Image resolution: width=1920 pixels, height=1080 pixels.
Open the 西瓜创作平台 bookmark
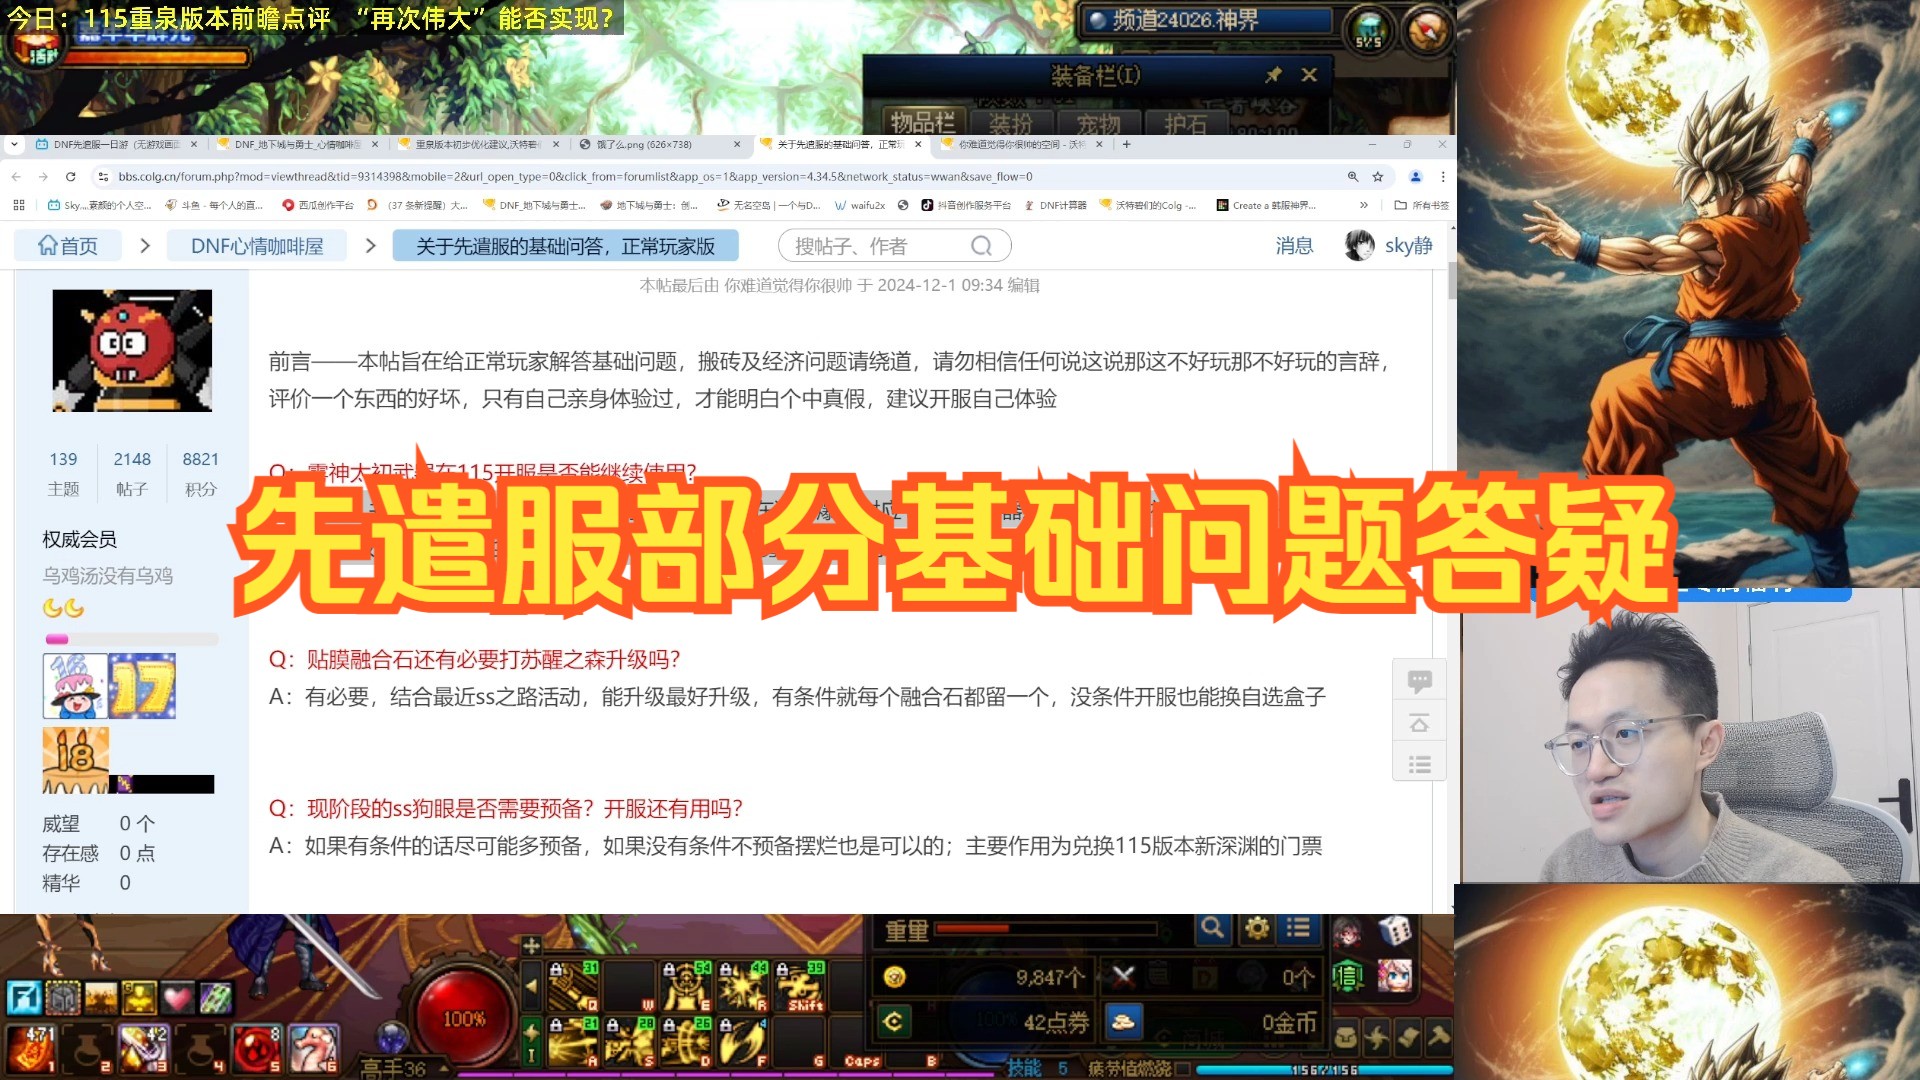pyautogui.click(x=318, y=205)
